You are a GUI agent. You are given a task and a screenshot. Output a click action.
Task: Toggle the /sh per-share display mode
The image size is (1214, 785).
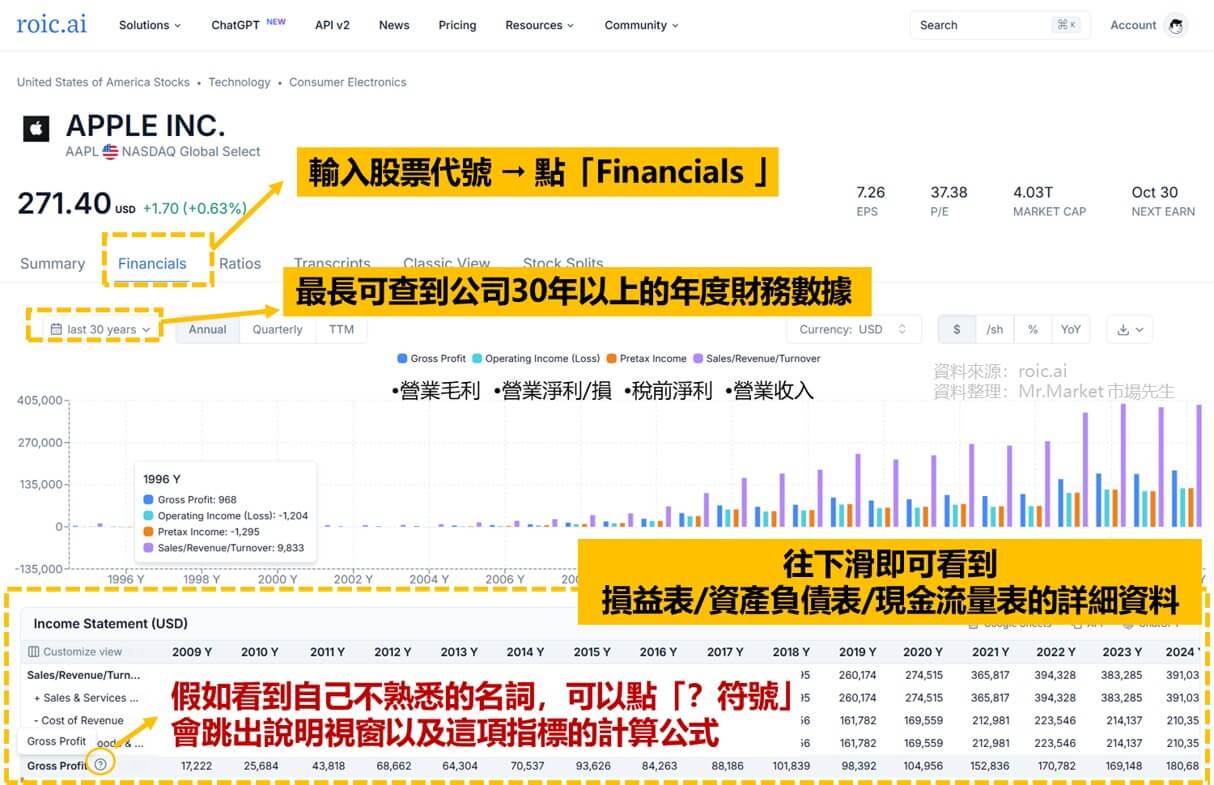[x=996, y=329]
